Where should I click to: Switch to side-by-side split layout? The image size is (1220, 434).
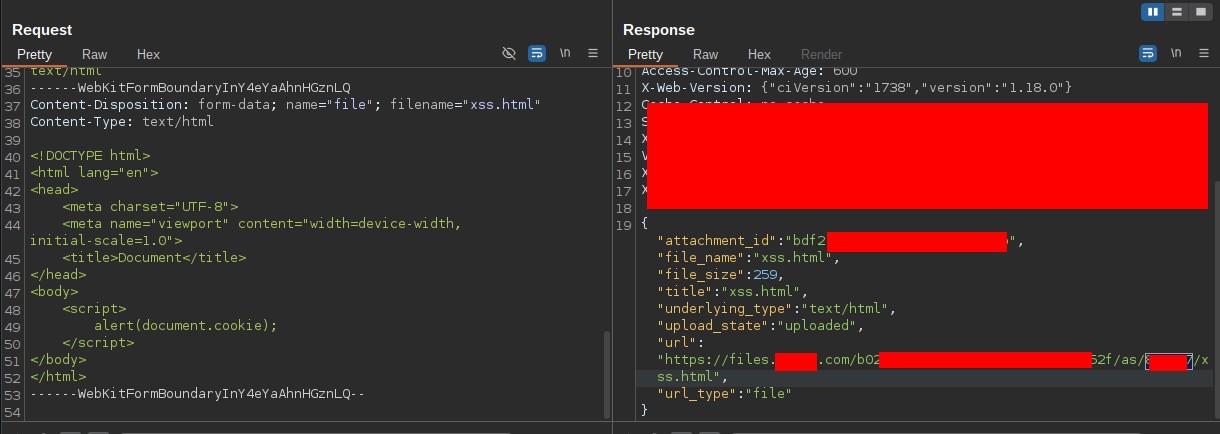[x=1153, y=12]
